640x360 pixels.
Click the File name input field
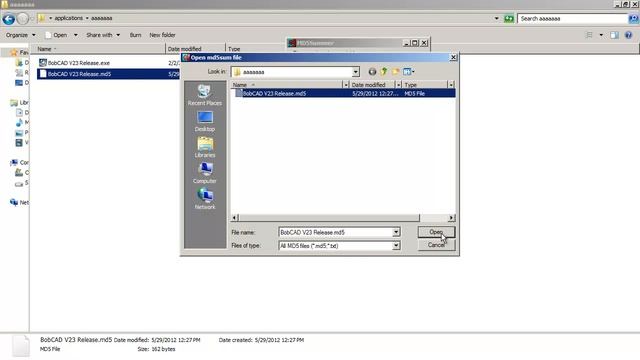click(335, 232)
